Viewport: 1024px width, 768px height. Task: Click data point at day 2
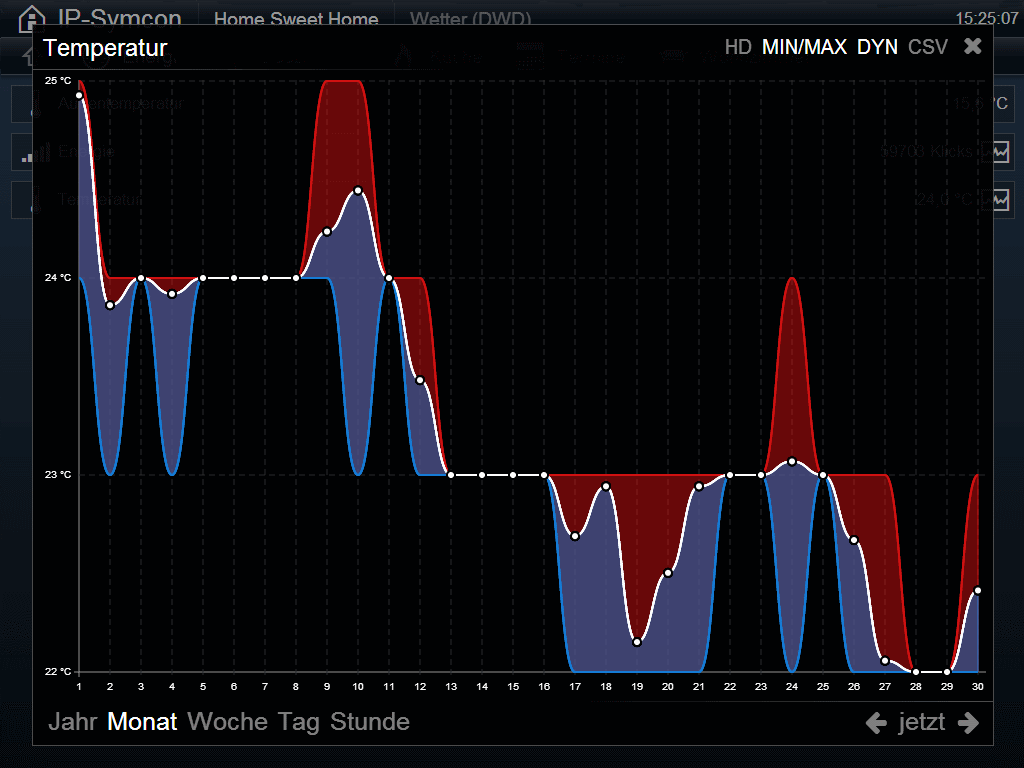click(110, 306)
